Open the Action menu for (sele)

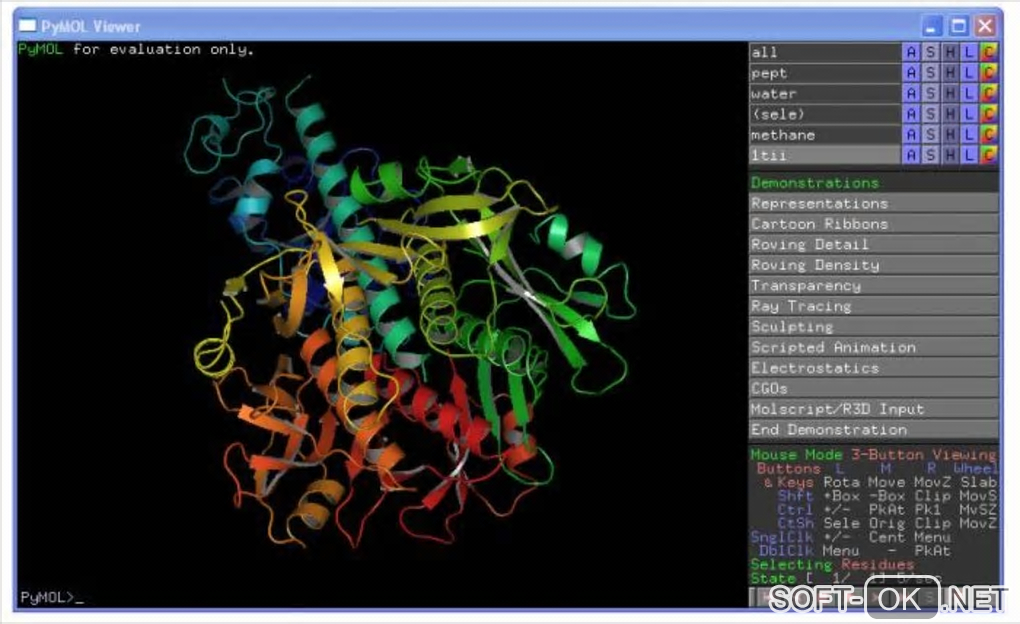[x=911, y=114]
